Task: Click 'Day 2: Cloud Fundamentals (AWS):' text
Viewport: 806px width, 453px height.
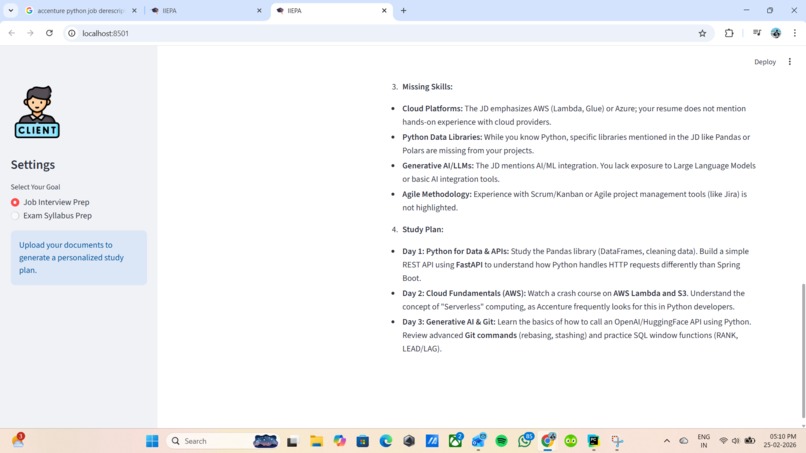Action: point(464,294)
